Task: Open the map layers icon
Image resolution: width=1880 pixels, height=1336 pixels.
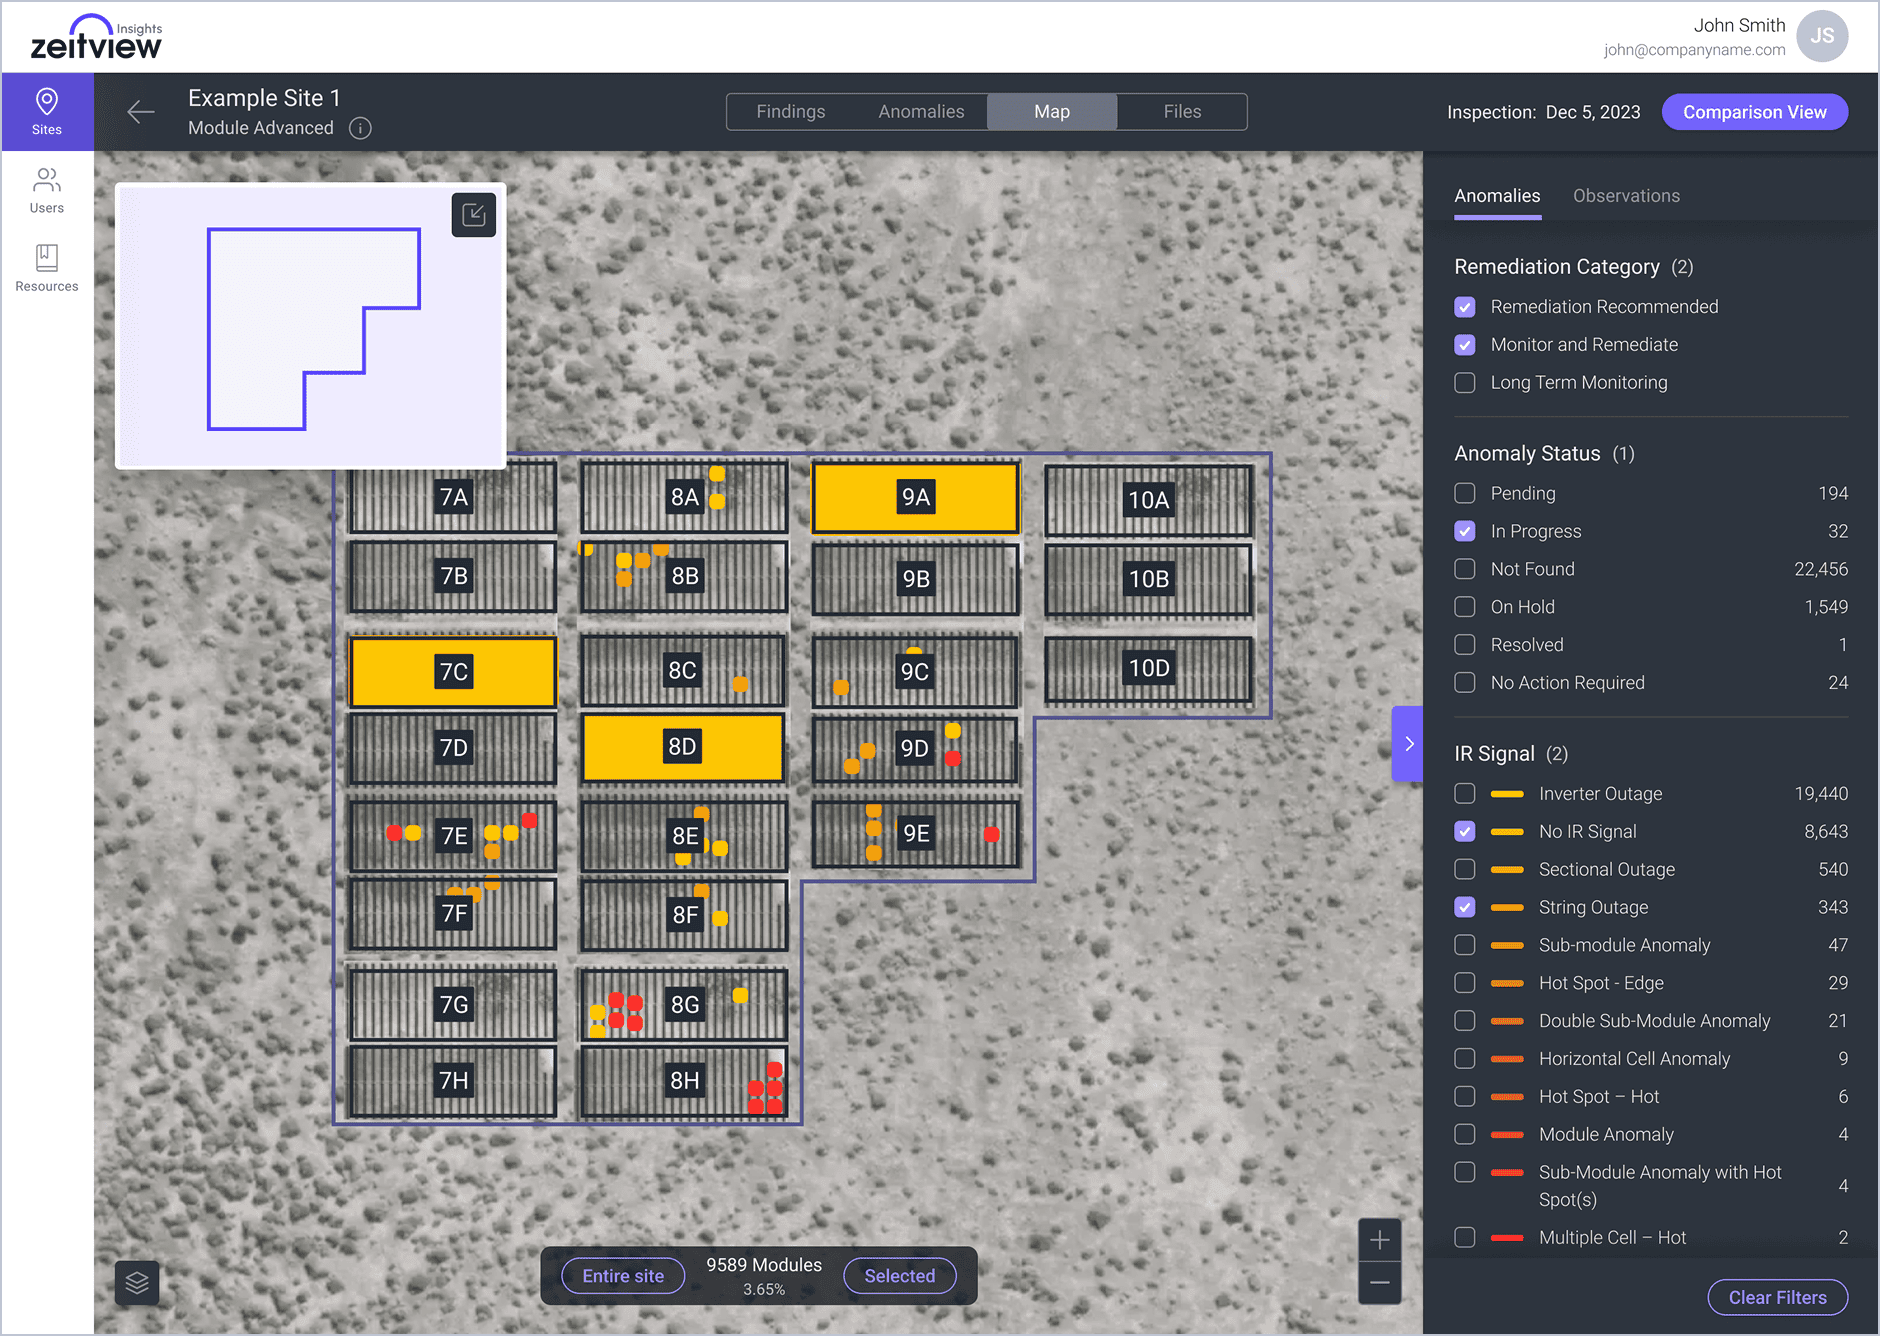Action: [137, 1283]
